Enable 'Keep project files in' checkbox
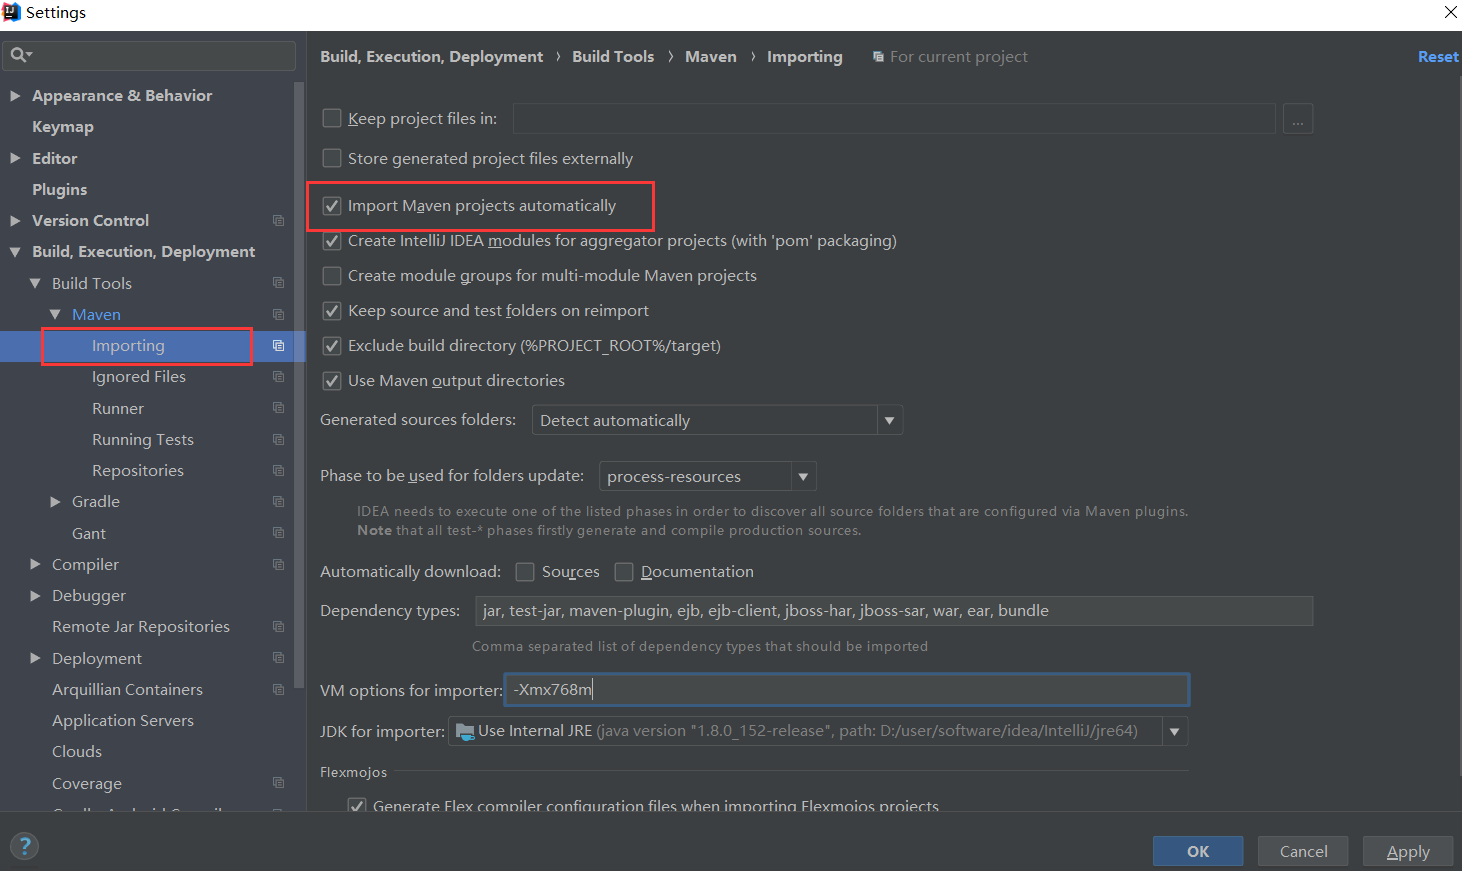Screen dimensions: 1462x871 click(332, 118)
